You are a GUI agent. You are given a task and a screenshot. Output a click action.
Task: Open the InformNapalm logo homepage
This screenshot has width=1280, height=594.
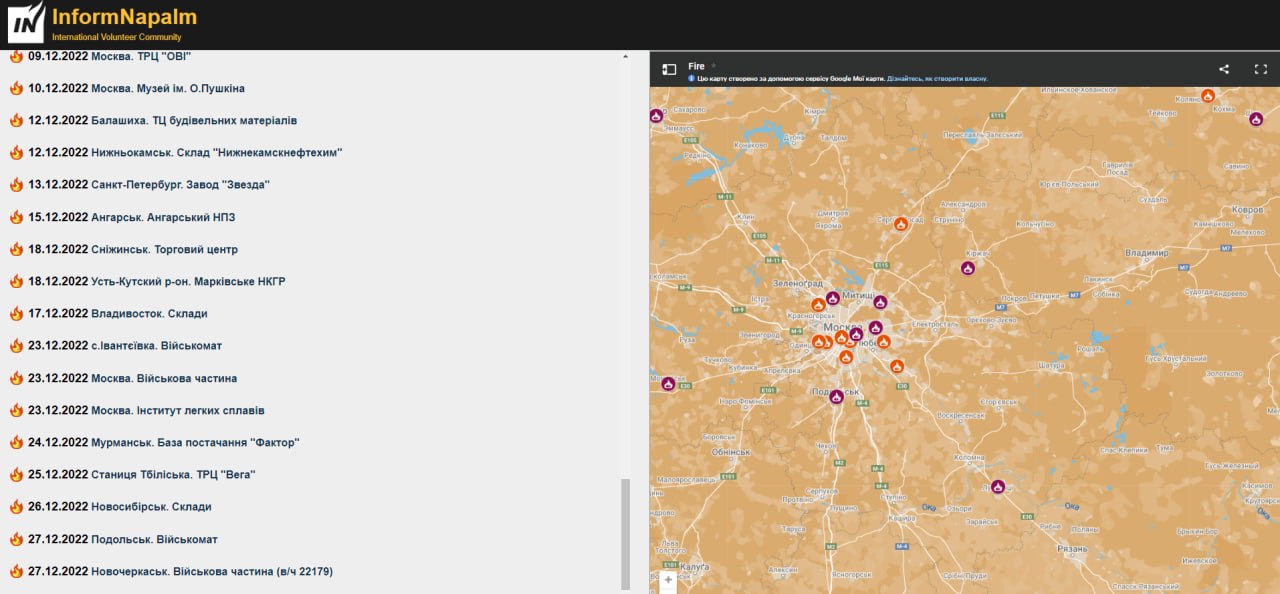click(26, 22)
